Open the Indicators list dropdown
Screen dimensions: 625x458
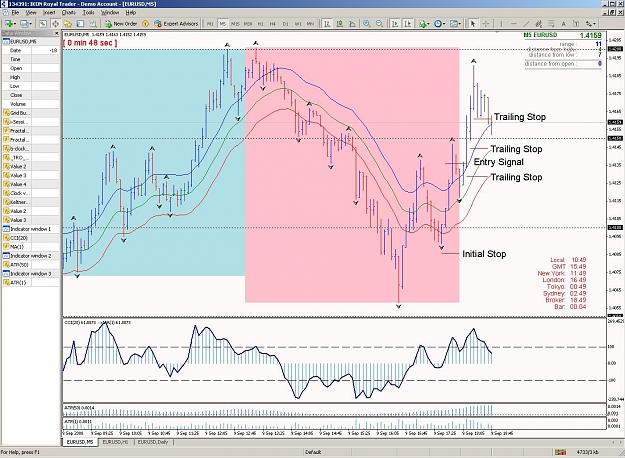click(x=424, y=24)
